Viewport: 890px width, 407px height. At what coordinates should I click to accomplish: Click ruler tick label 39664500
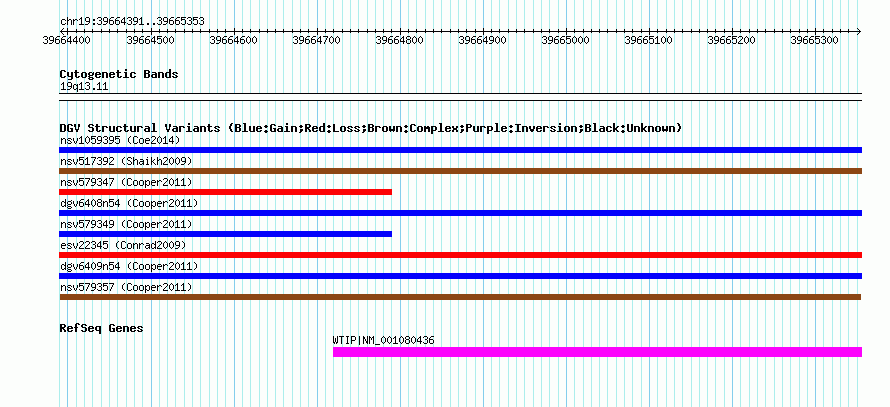click(x=150, y=40)
